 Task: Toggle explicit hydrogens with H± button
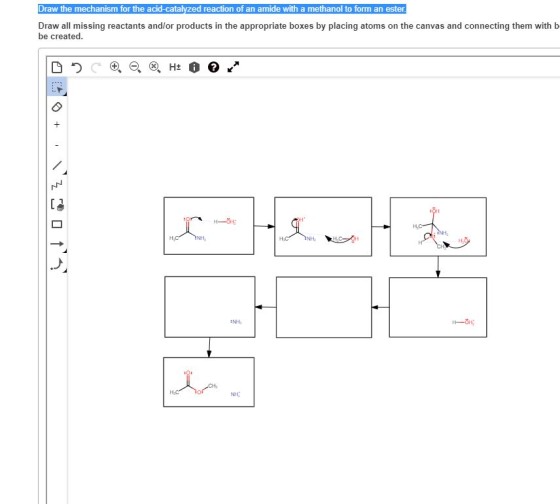pos(175,67)
